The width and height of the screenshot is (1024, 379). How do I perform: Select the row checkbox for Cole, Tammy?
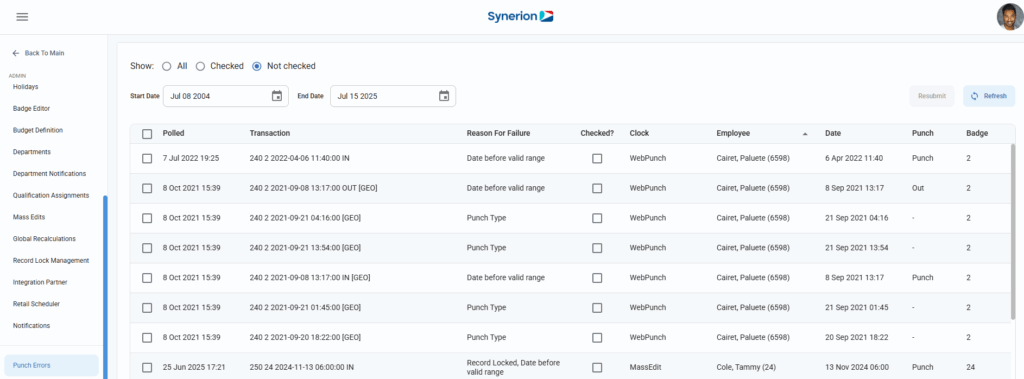coord(147,367)
